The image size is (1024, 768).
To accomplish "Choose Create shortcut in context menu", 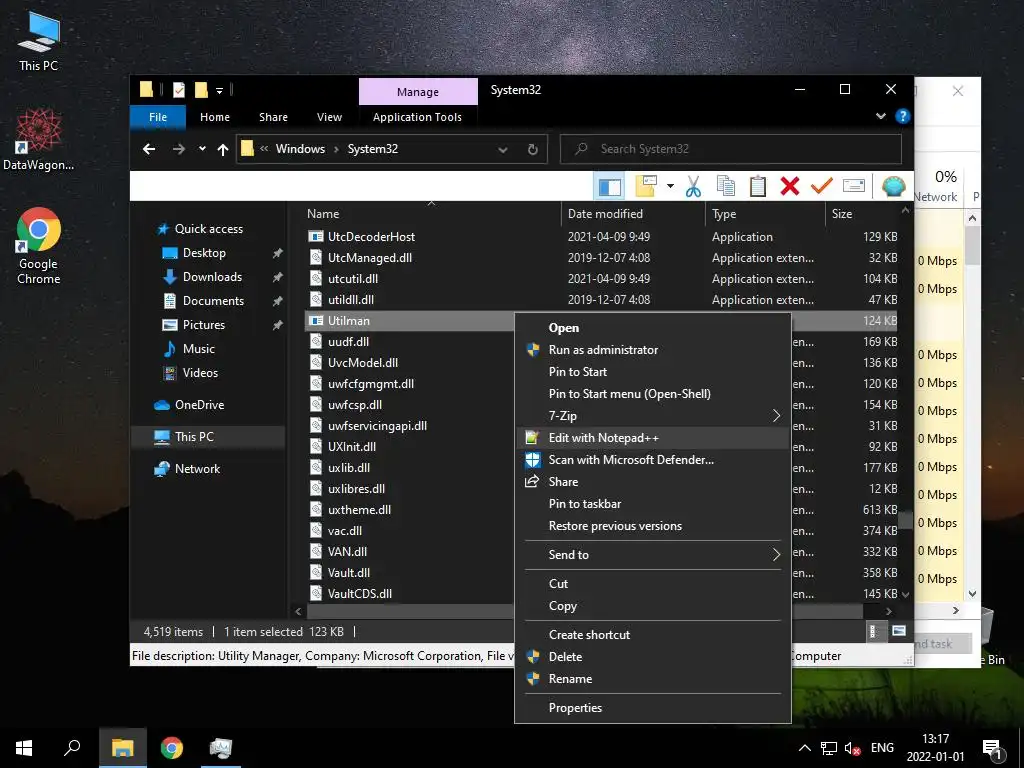I will pos(653,635).
